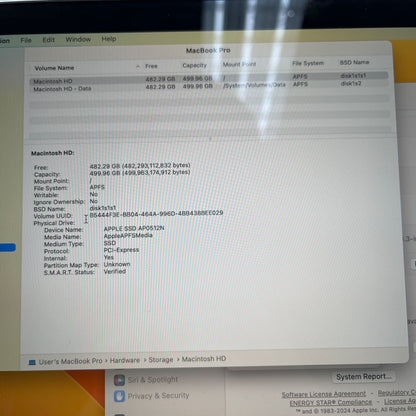Click the Privacy & Security icon
The height and width of the screenshot is (416, 416).
[119, 396]
